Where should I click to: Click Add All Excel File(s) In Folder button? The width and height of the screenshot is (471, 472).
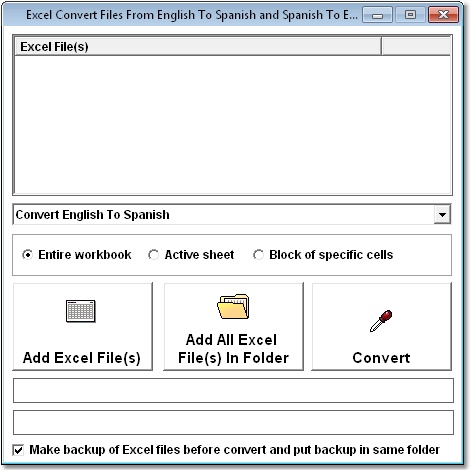(233, 326)
